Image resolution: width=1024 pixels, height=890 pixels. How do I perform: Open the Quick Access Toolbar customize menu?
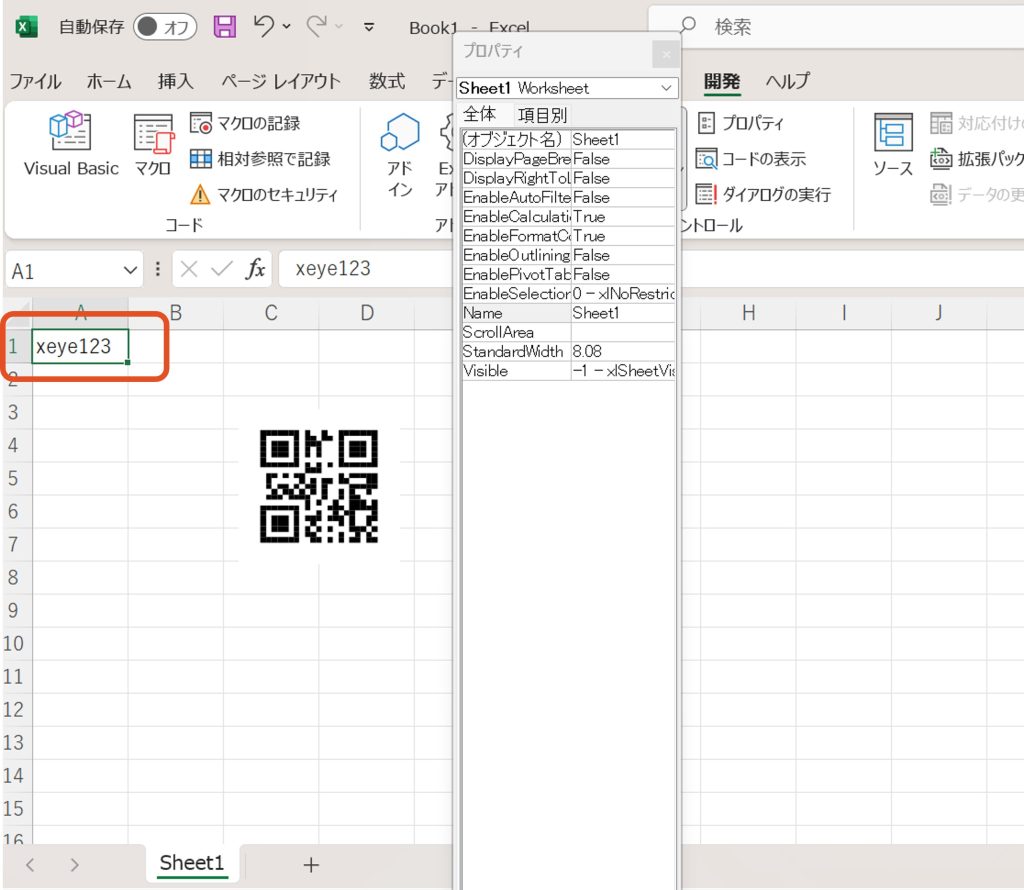click(x=369, y=27)
